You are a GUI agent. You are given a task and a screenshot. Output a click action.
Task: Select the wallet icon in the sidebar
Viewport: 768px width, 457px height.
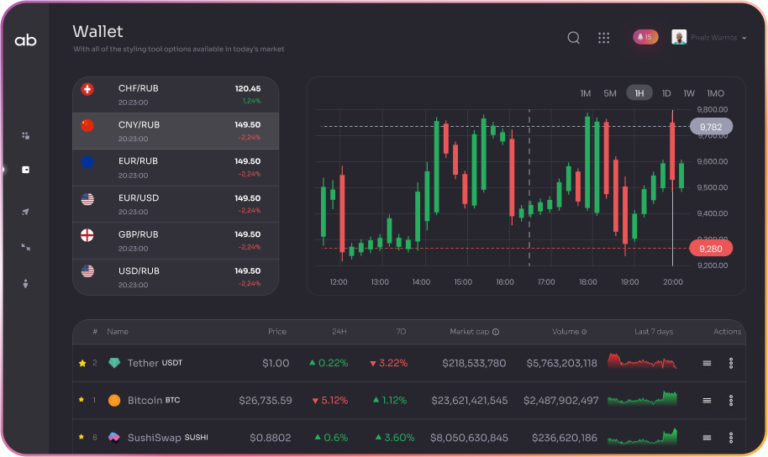(25, 170)
